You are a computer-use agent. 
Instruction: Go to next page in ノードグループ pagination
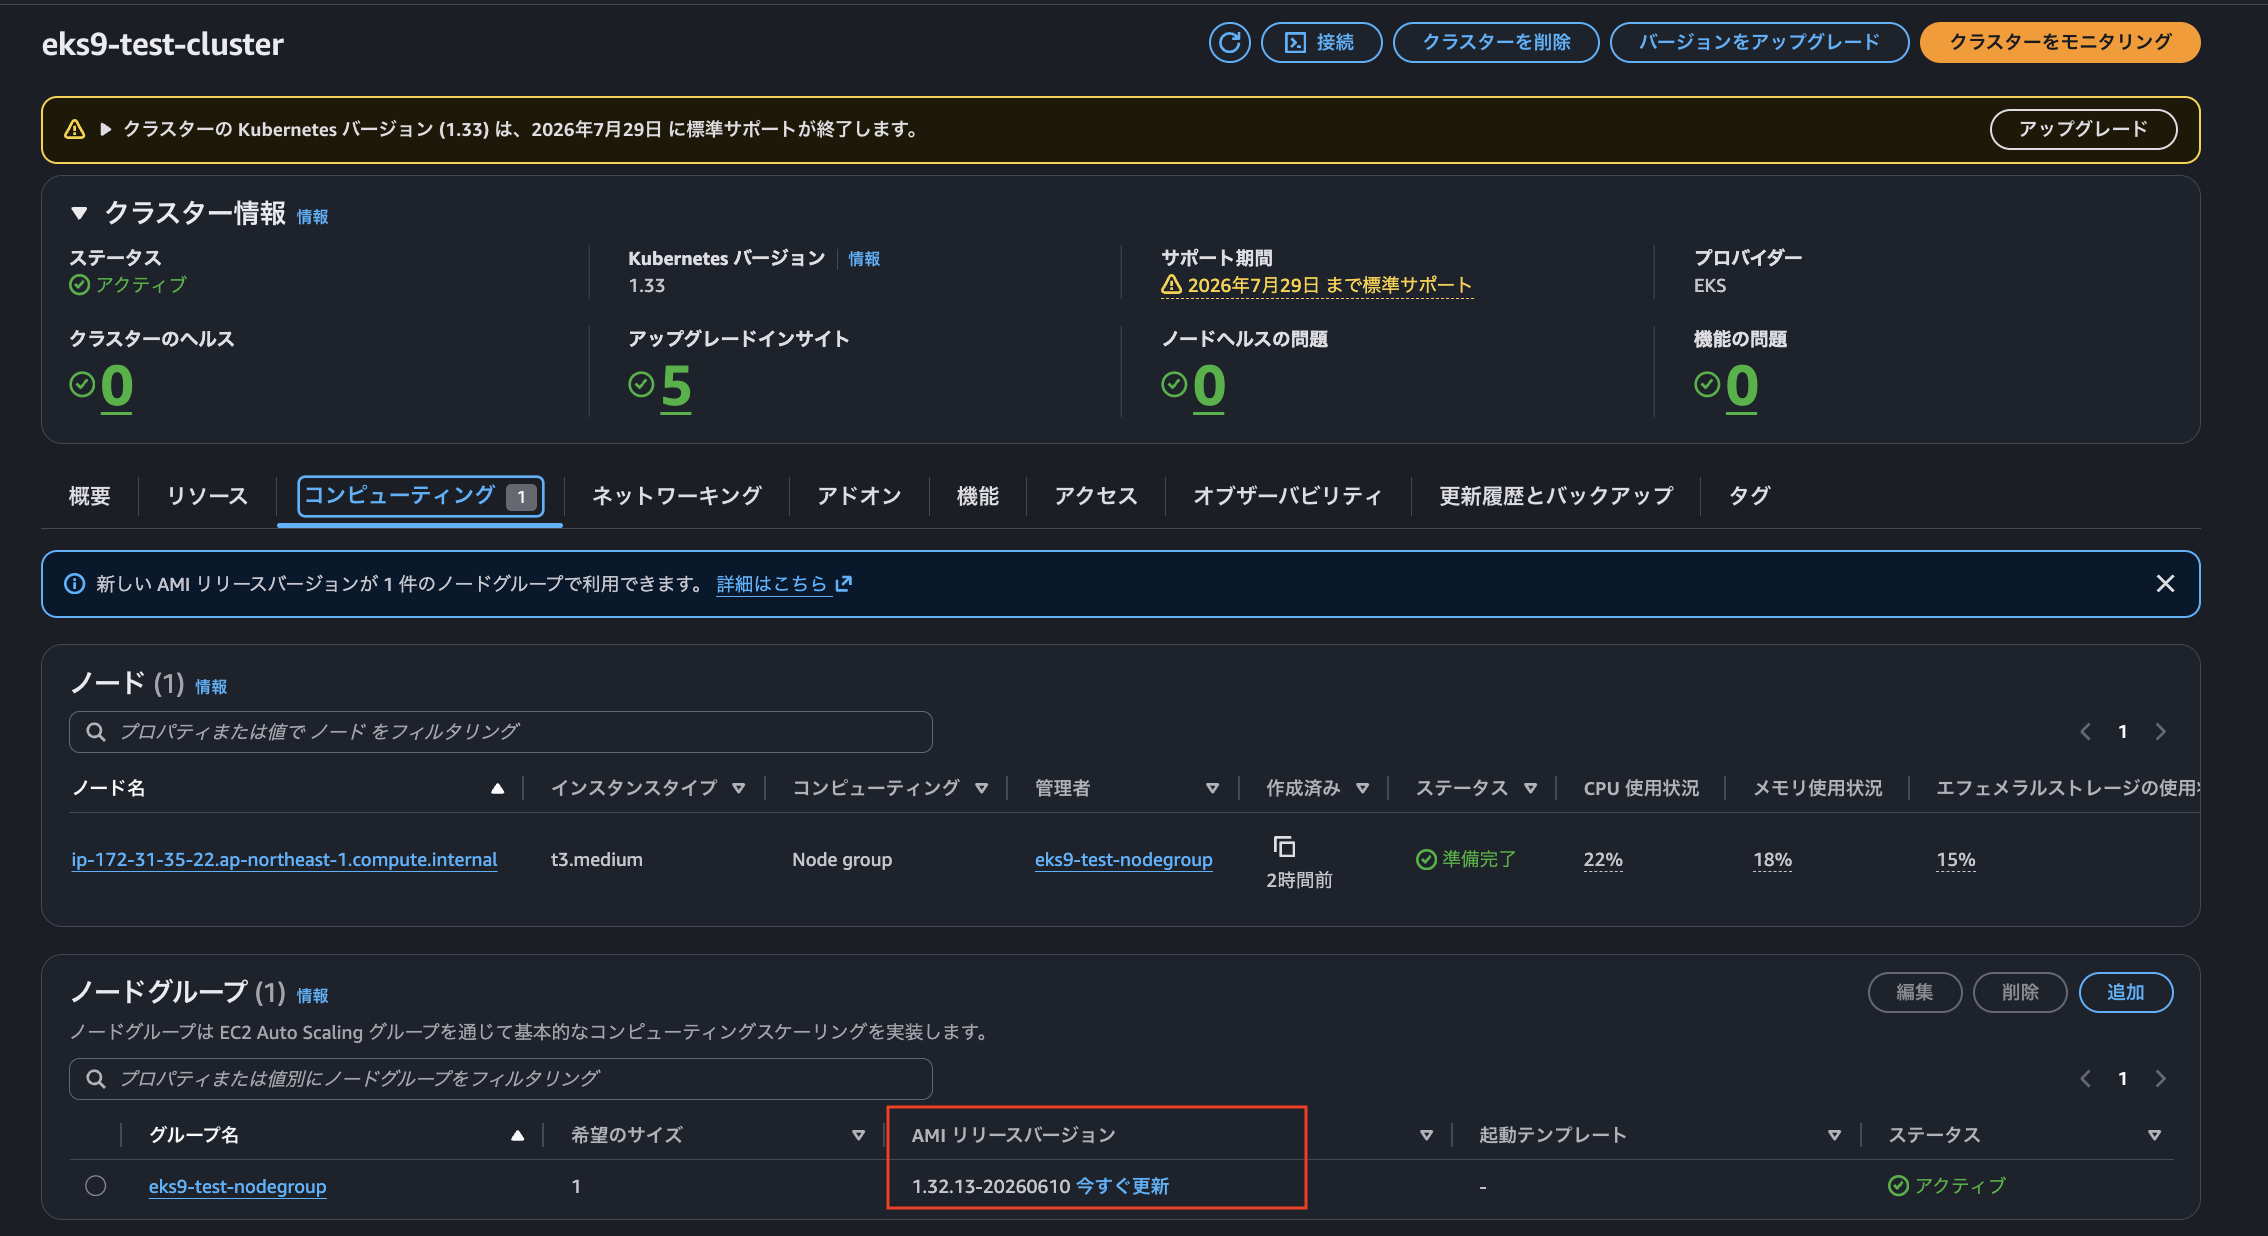click(x=2161, y=1079)
